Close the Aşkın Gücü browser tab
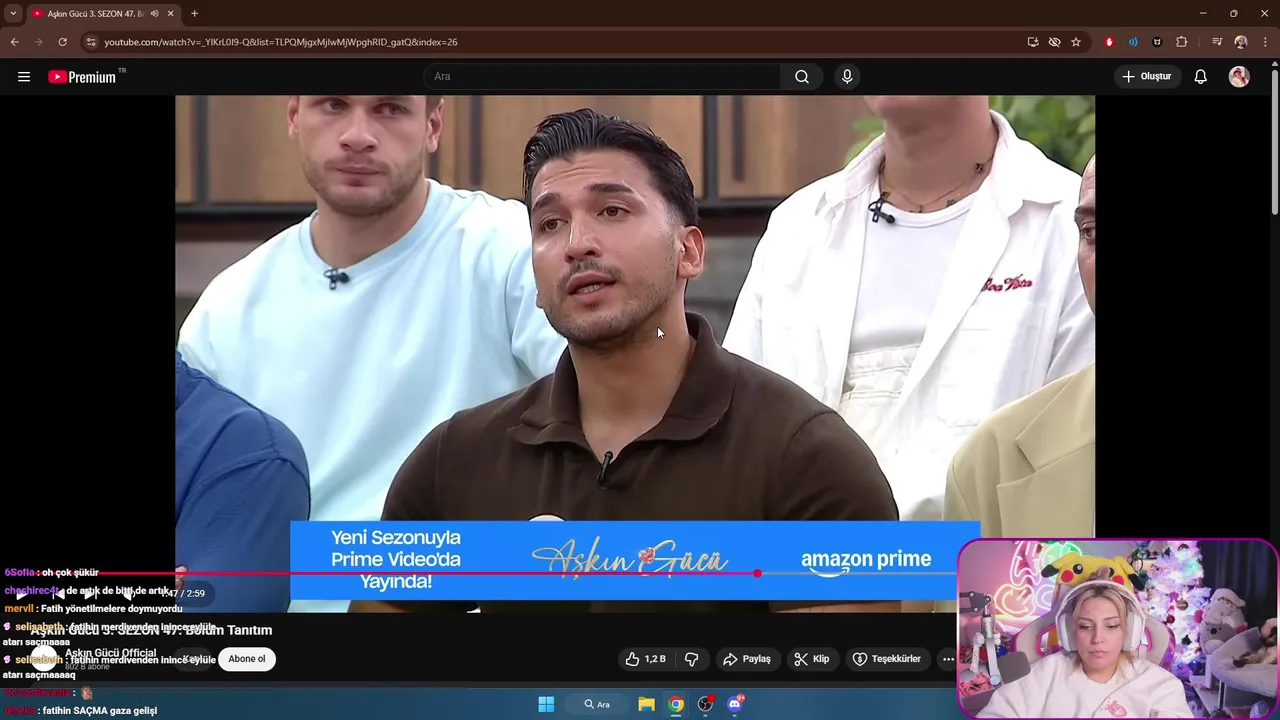Image resolution: width=1280 pixels, height=720 pixels. 170,14
